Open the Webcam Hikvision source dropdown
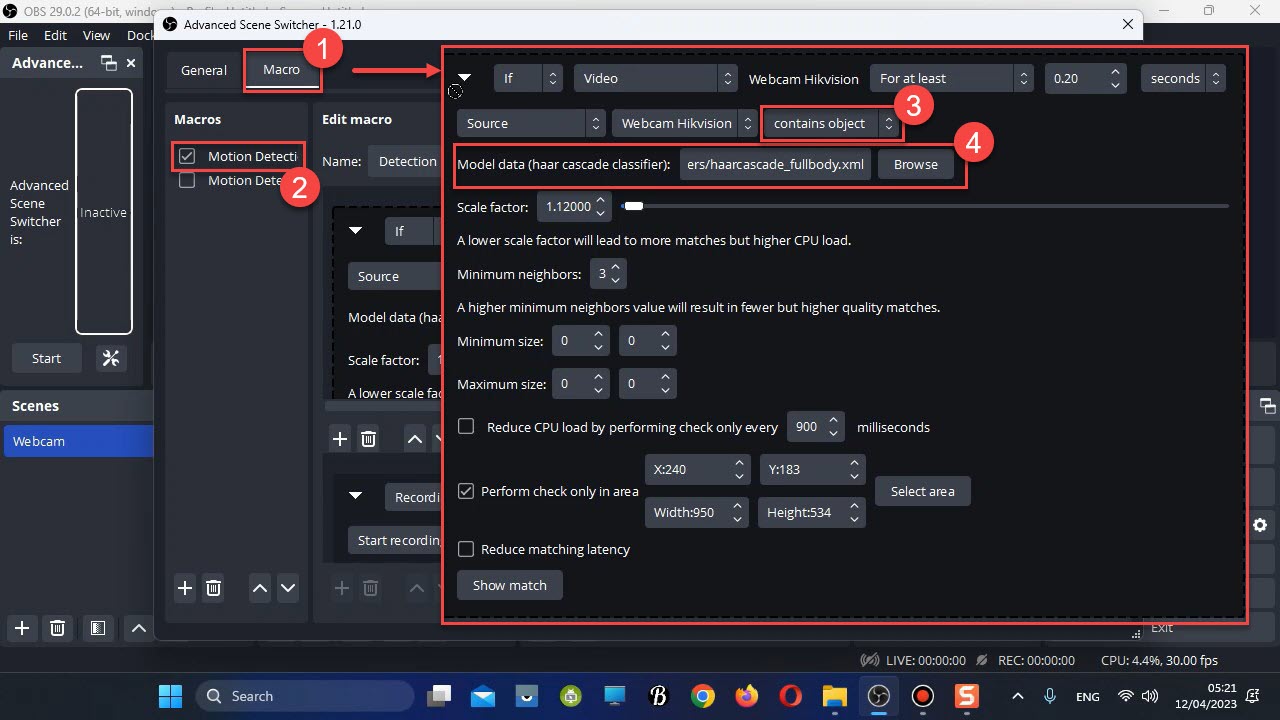The height and width of the screenshot is (720, 1280). tap(685, 123)
